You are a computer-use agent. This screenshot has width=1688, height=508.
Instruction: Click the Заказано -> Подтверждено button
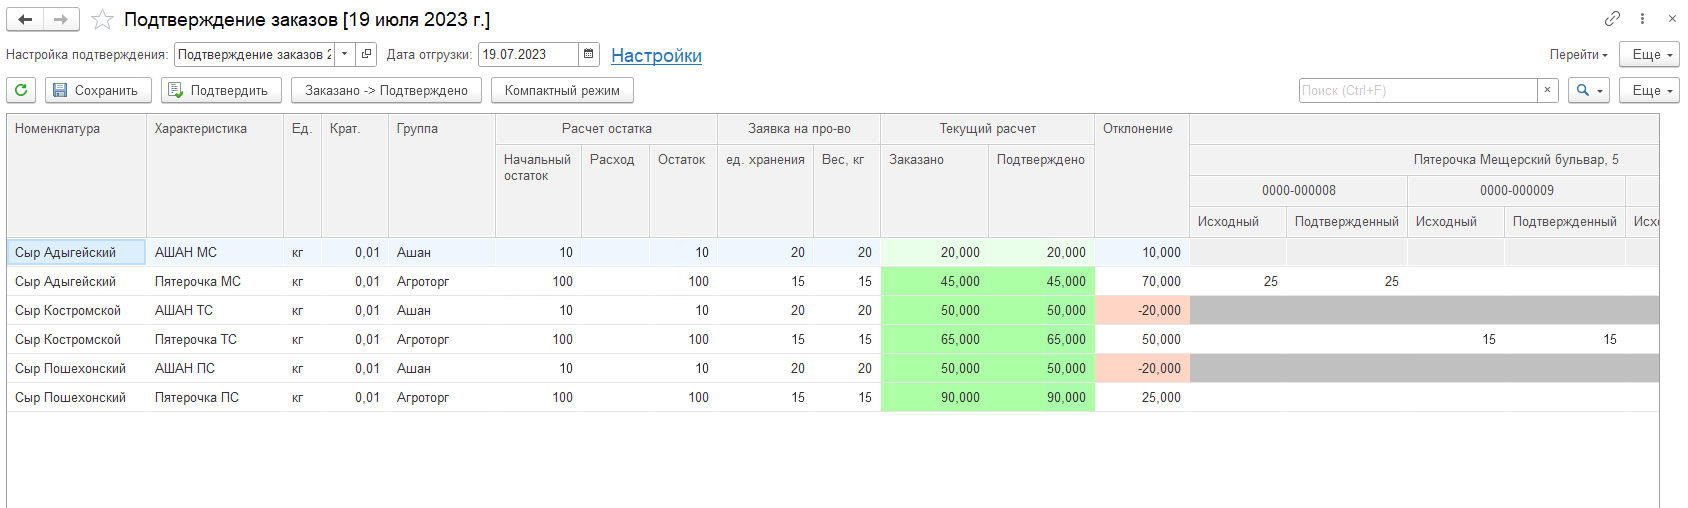386,90
